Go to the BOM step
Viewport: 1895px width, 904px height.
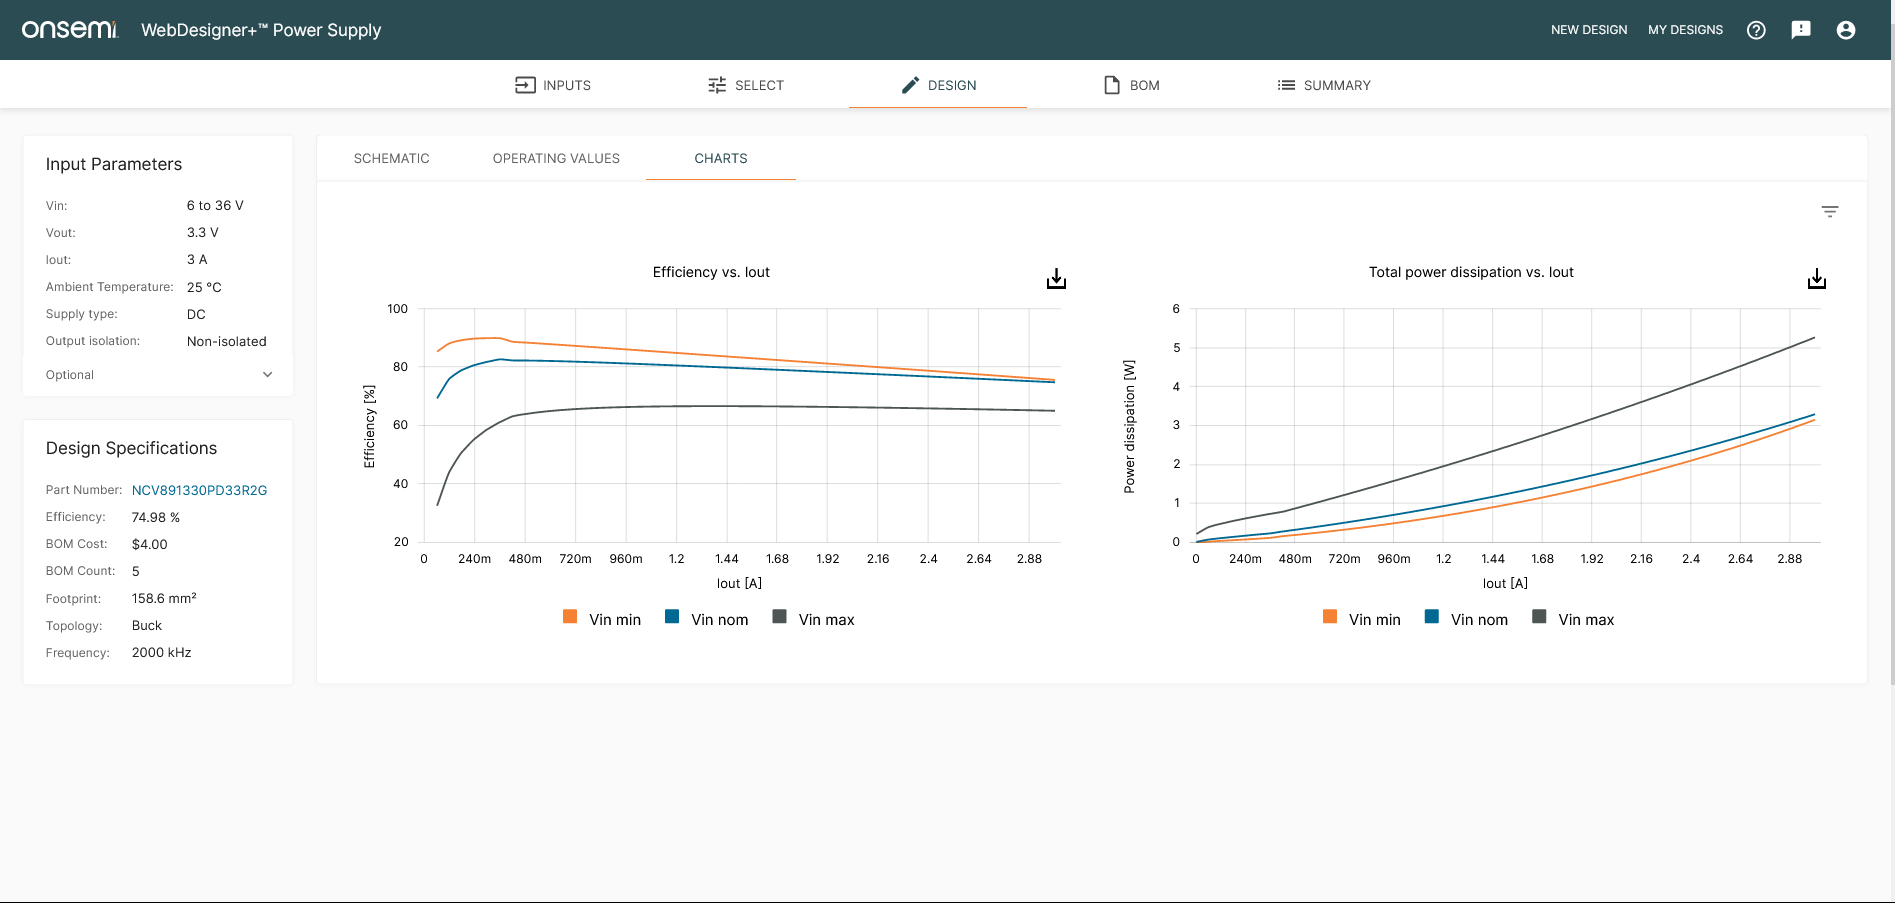[x=1131, y=85]
